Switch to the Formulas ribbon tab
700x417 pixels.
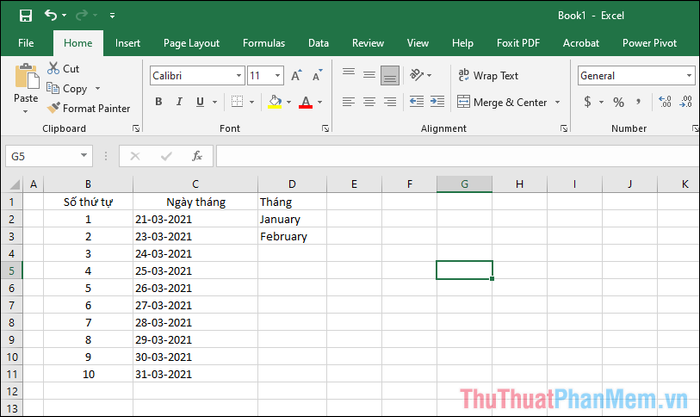point(265,43)
